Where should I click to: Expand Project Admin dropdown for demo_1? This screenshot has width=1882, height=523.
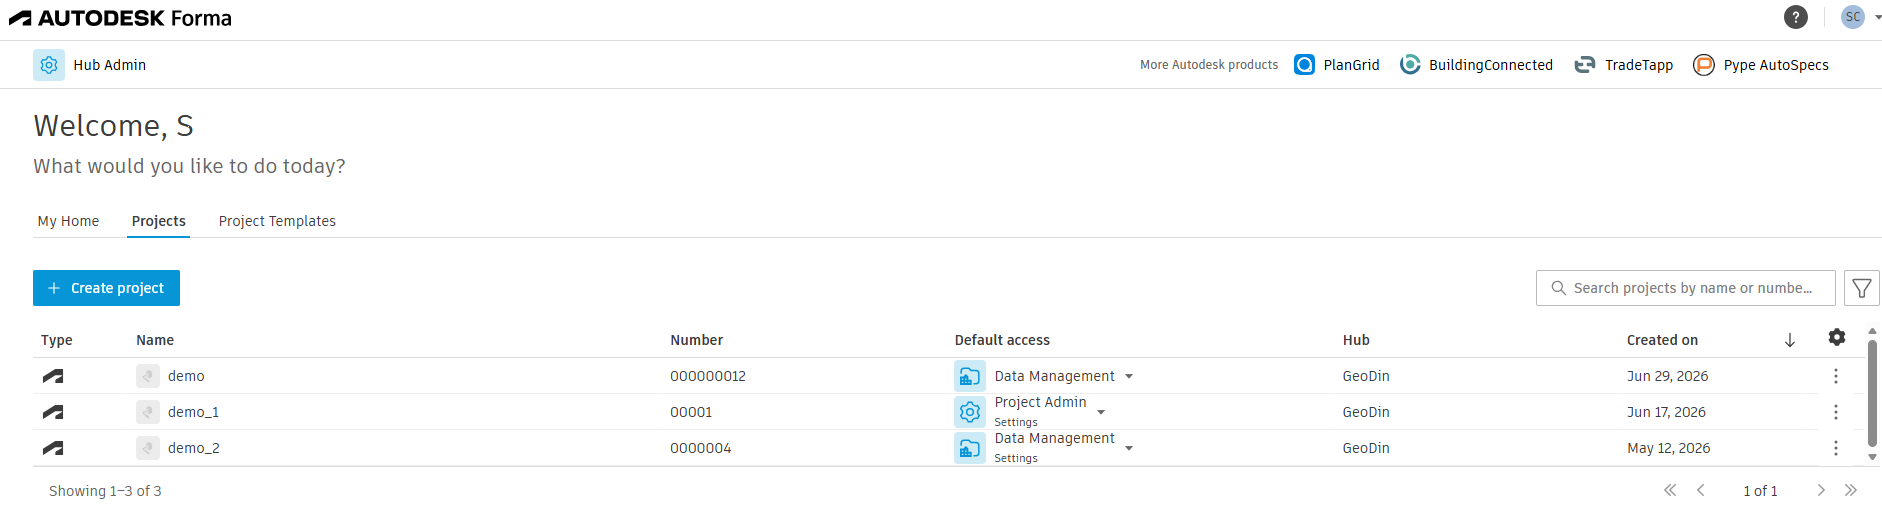1101,412
